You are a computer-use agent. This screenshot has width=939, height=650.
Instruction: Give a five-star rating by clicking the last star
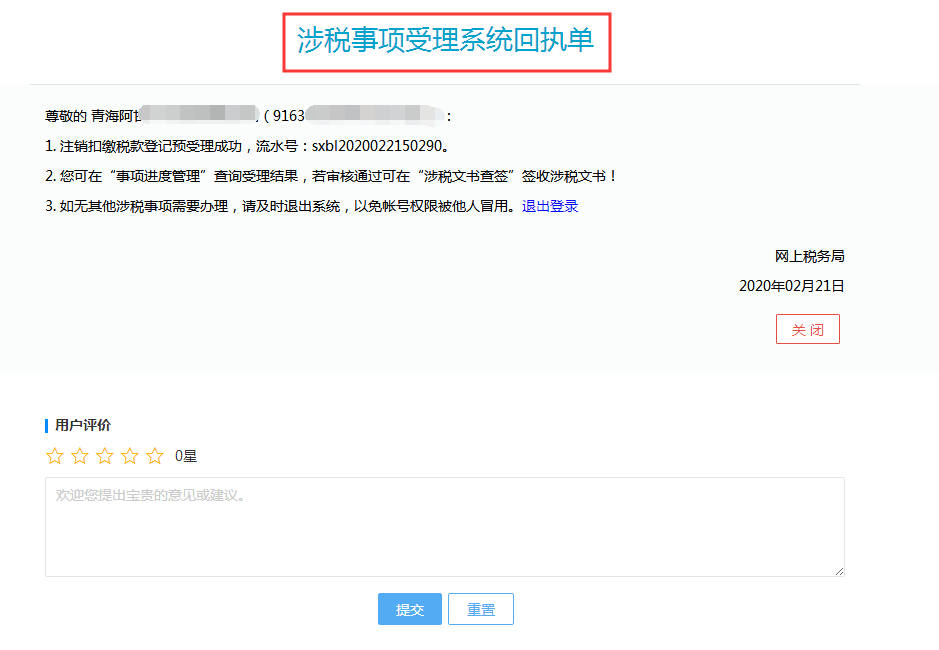tap(155, 455)
